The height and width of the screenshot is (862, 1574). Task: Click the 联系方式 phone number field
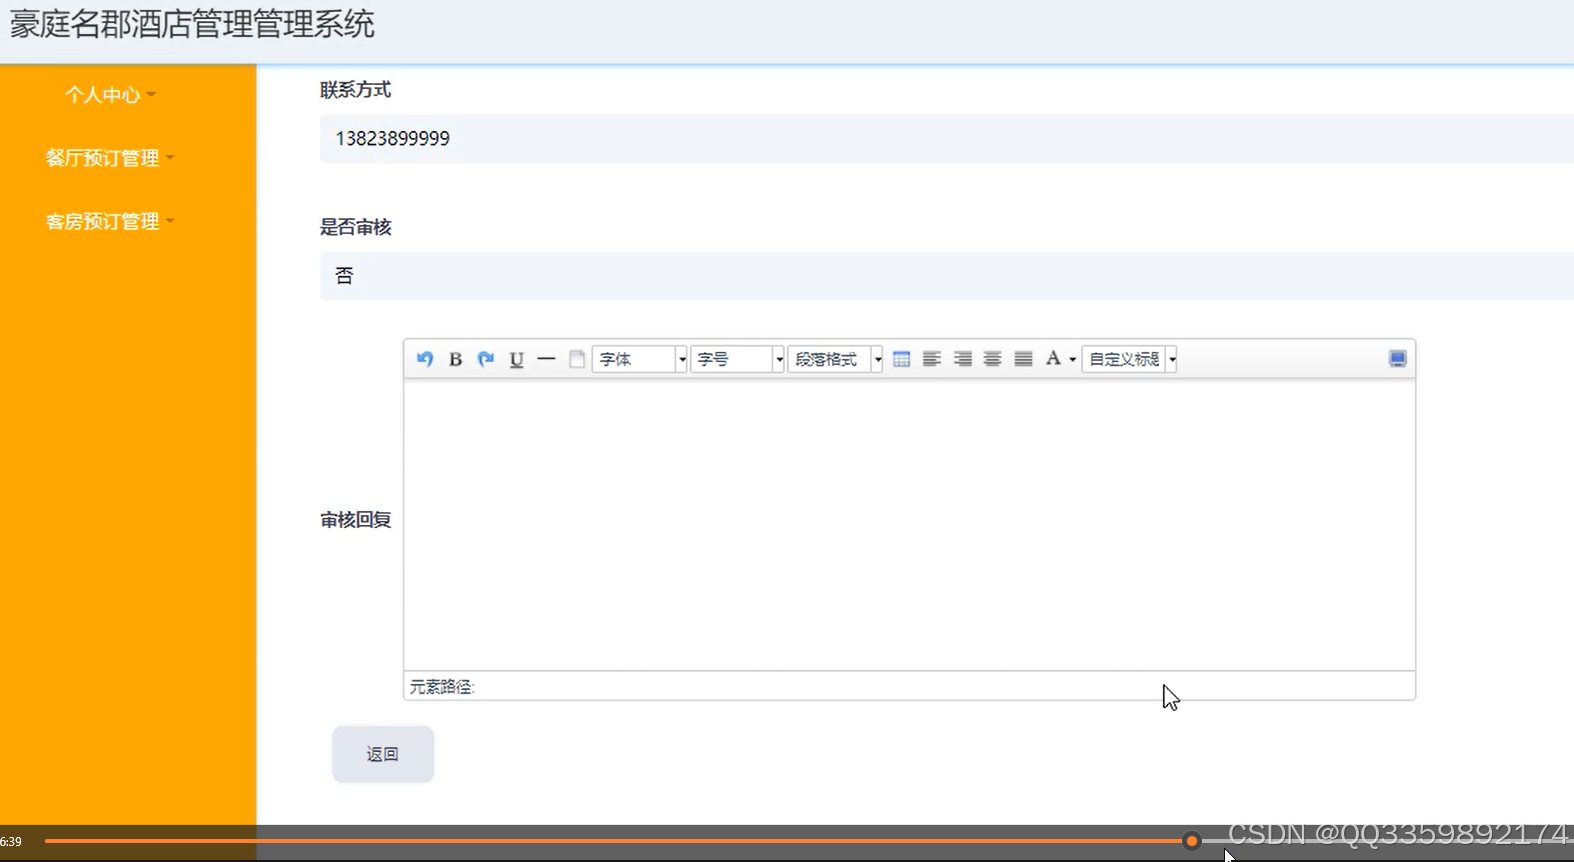(x=946, y=138)
